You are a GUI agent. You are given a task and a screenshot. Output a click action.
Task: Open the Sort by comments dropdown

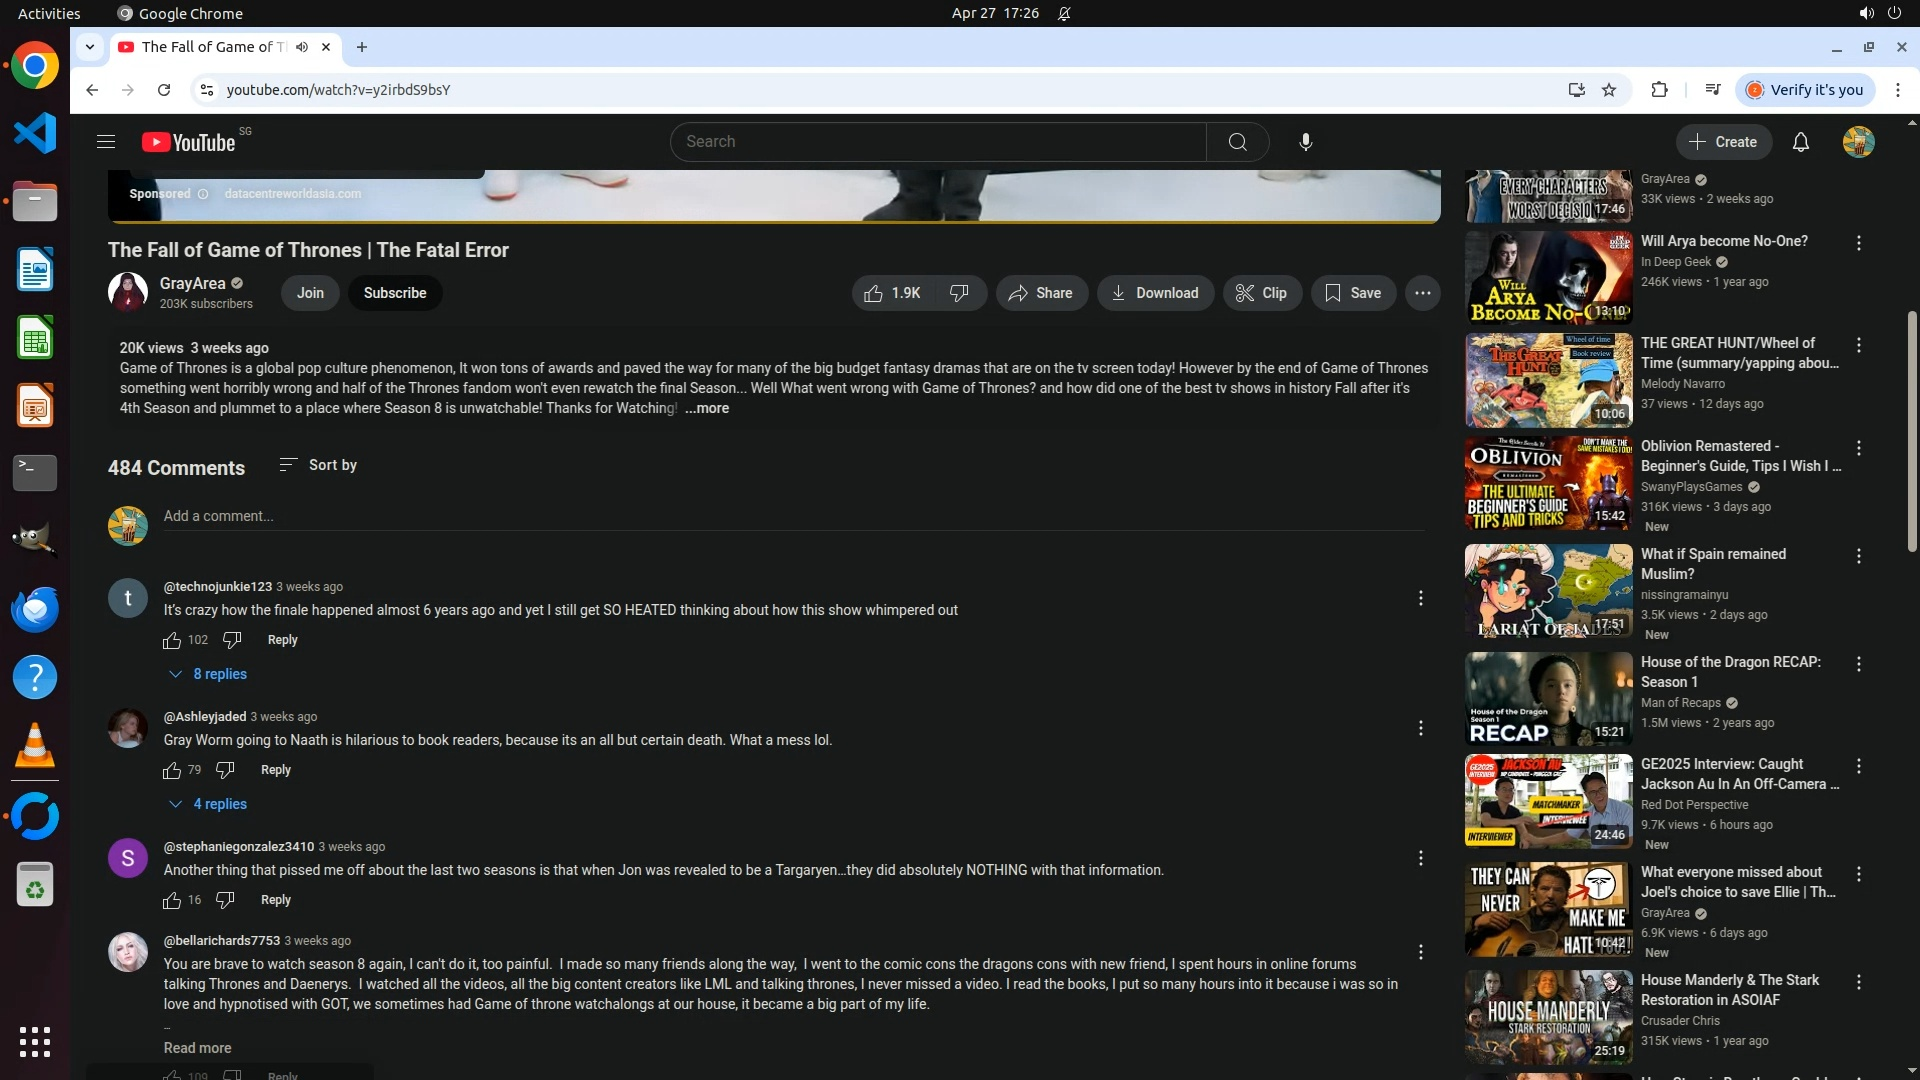coord(318,465)
